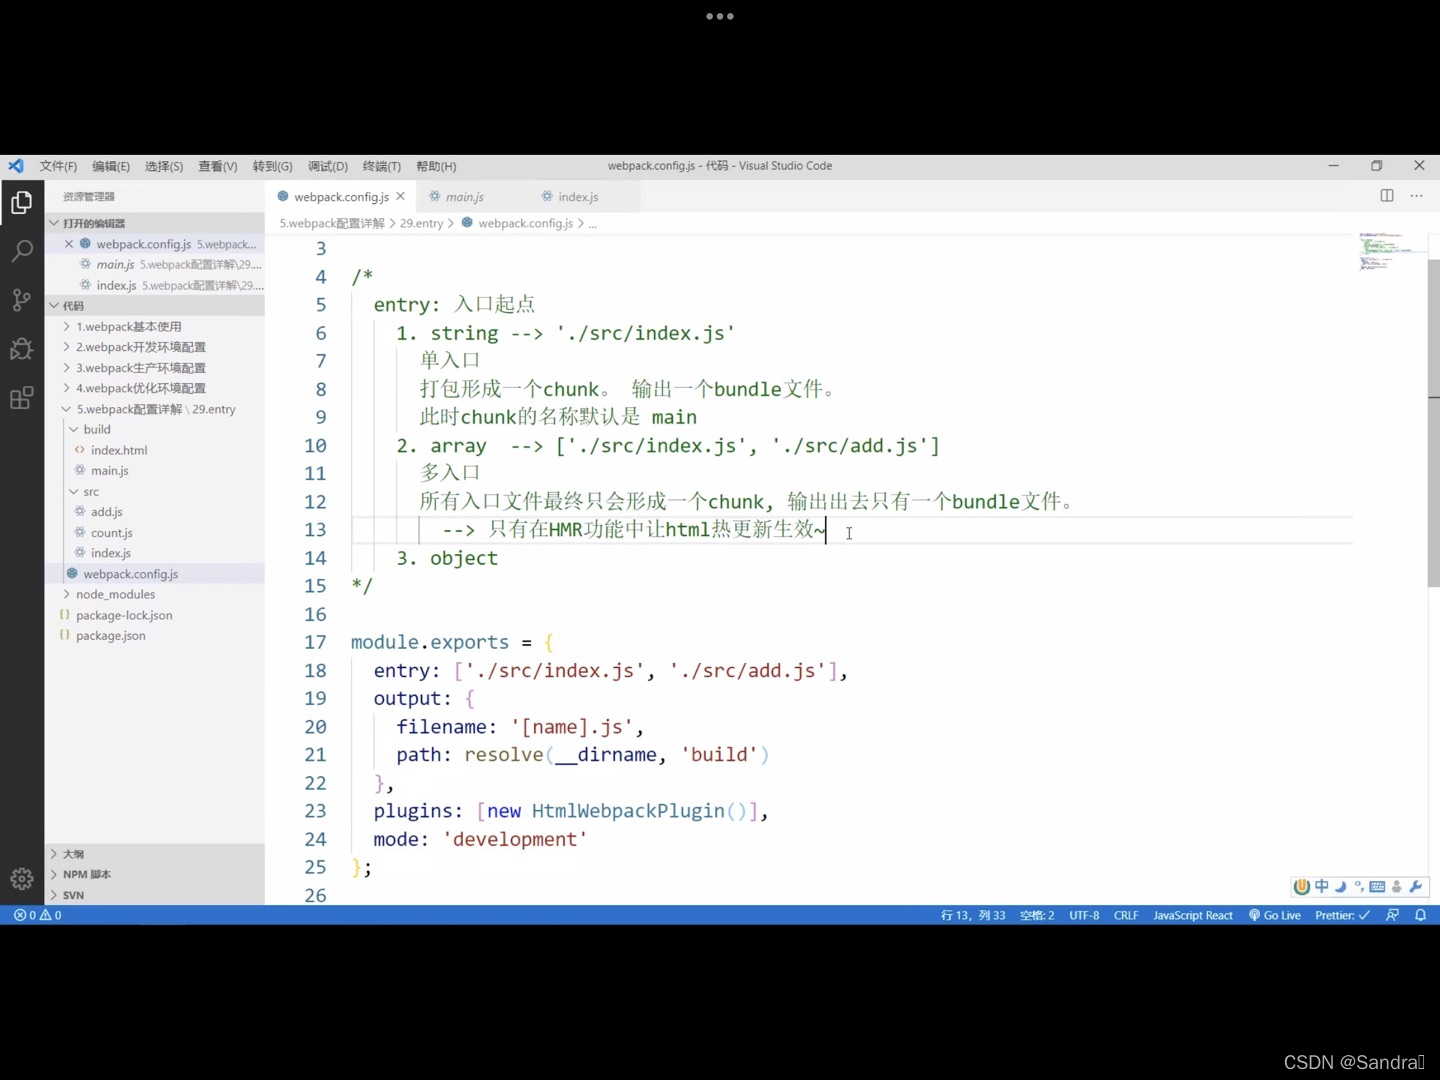
Task: Change language mode JavaScript React
Action: click(1193, 915)
